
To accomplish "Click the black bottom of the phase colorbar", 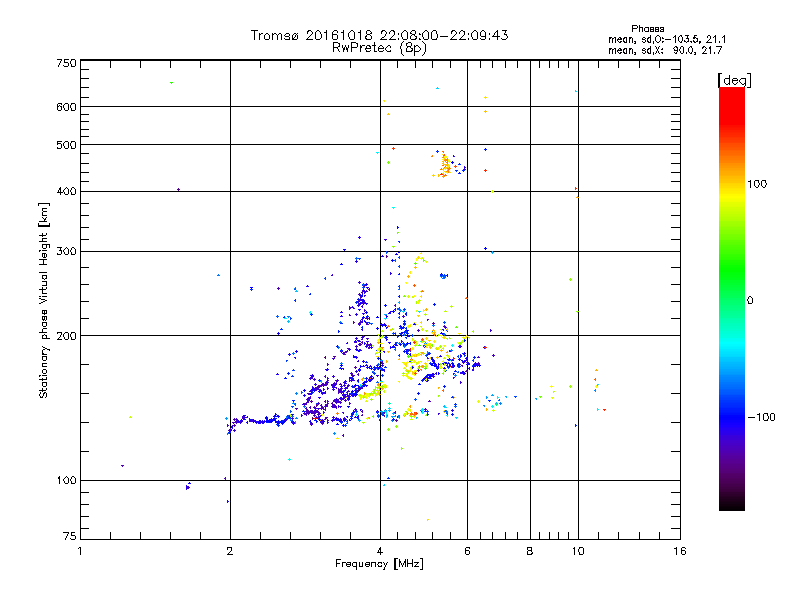I will (732, 503).
